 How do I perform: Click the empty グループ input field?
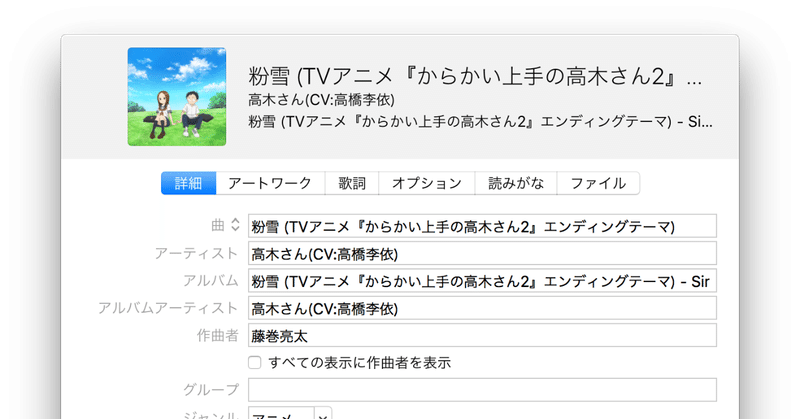(482, 390)
